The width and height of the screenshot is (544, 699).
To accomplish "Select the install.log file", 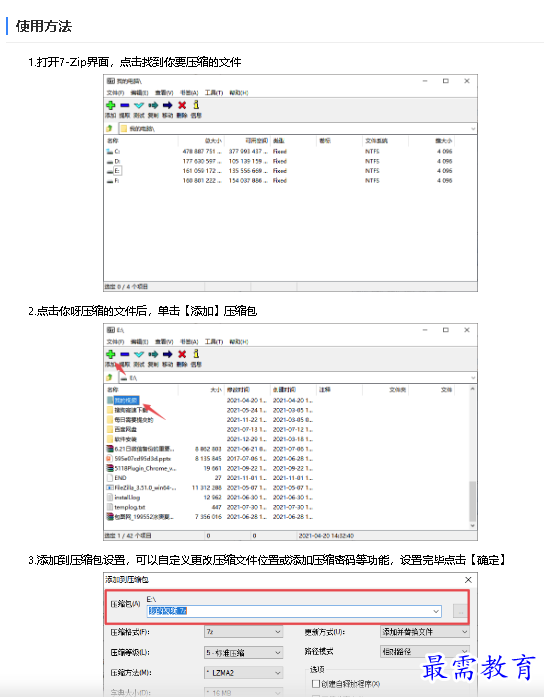I will 127,498.
